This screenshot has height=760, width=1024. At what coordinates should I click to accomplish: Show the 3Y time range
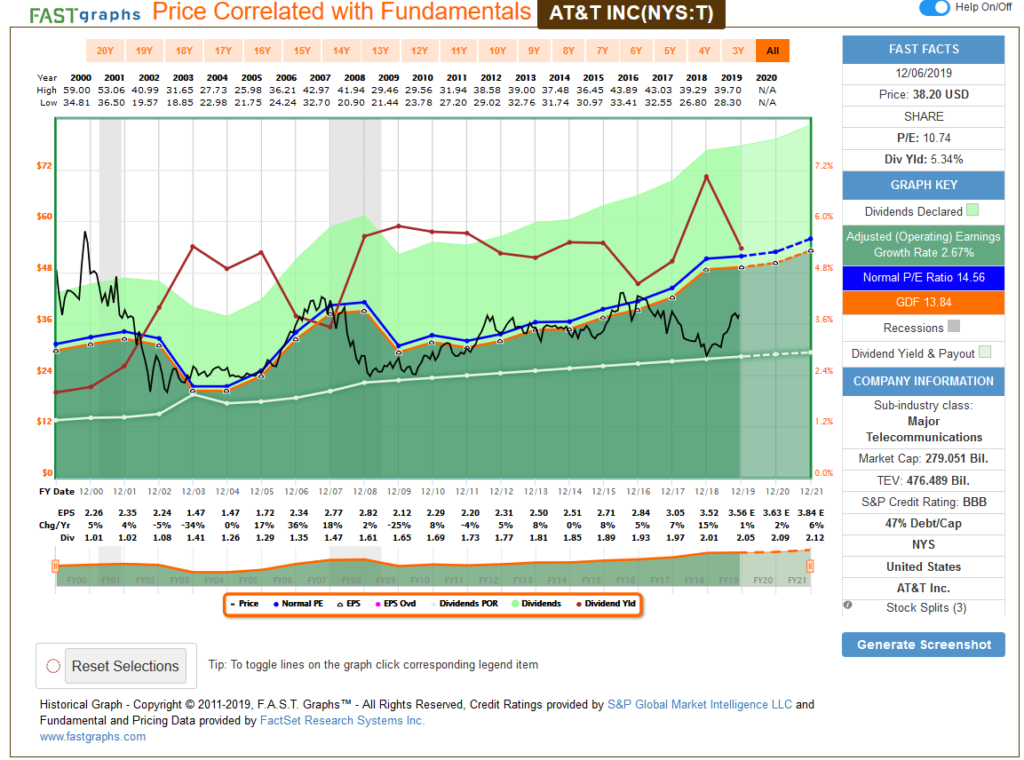tap(738, 51)
